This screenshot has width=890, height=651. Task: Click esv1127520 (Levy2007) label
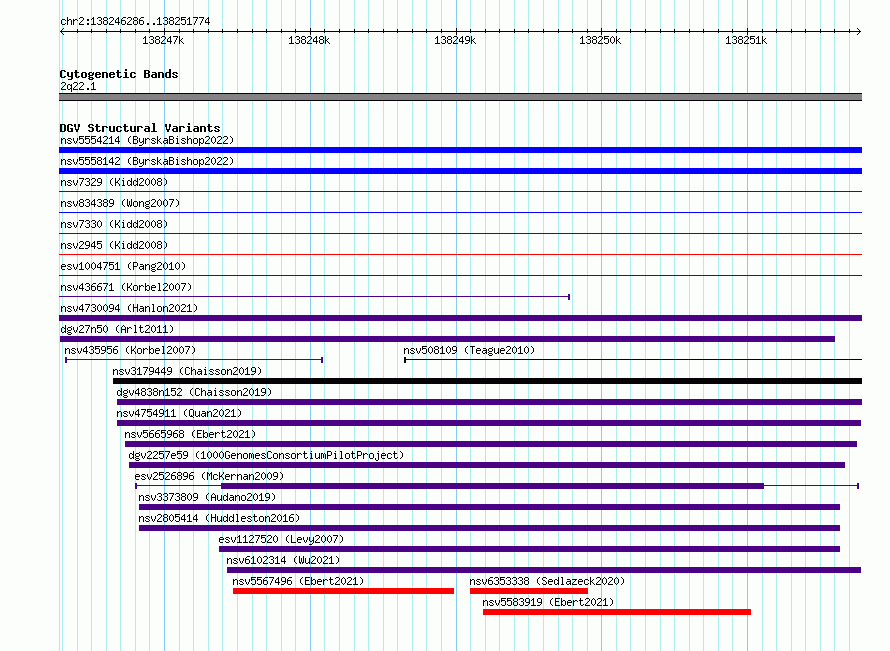tap(282, 539)
